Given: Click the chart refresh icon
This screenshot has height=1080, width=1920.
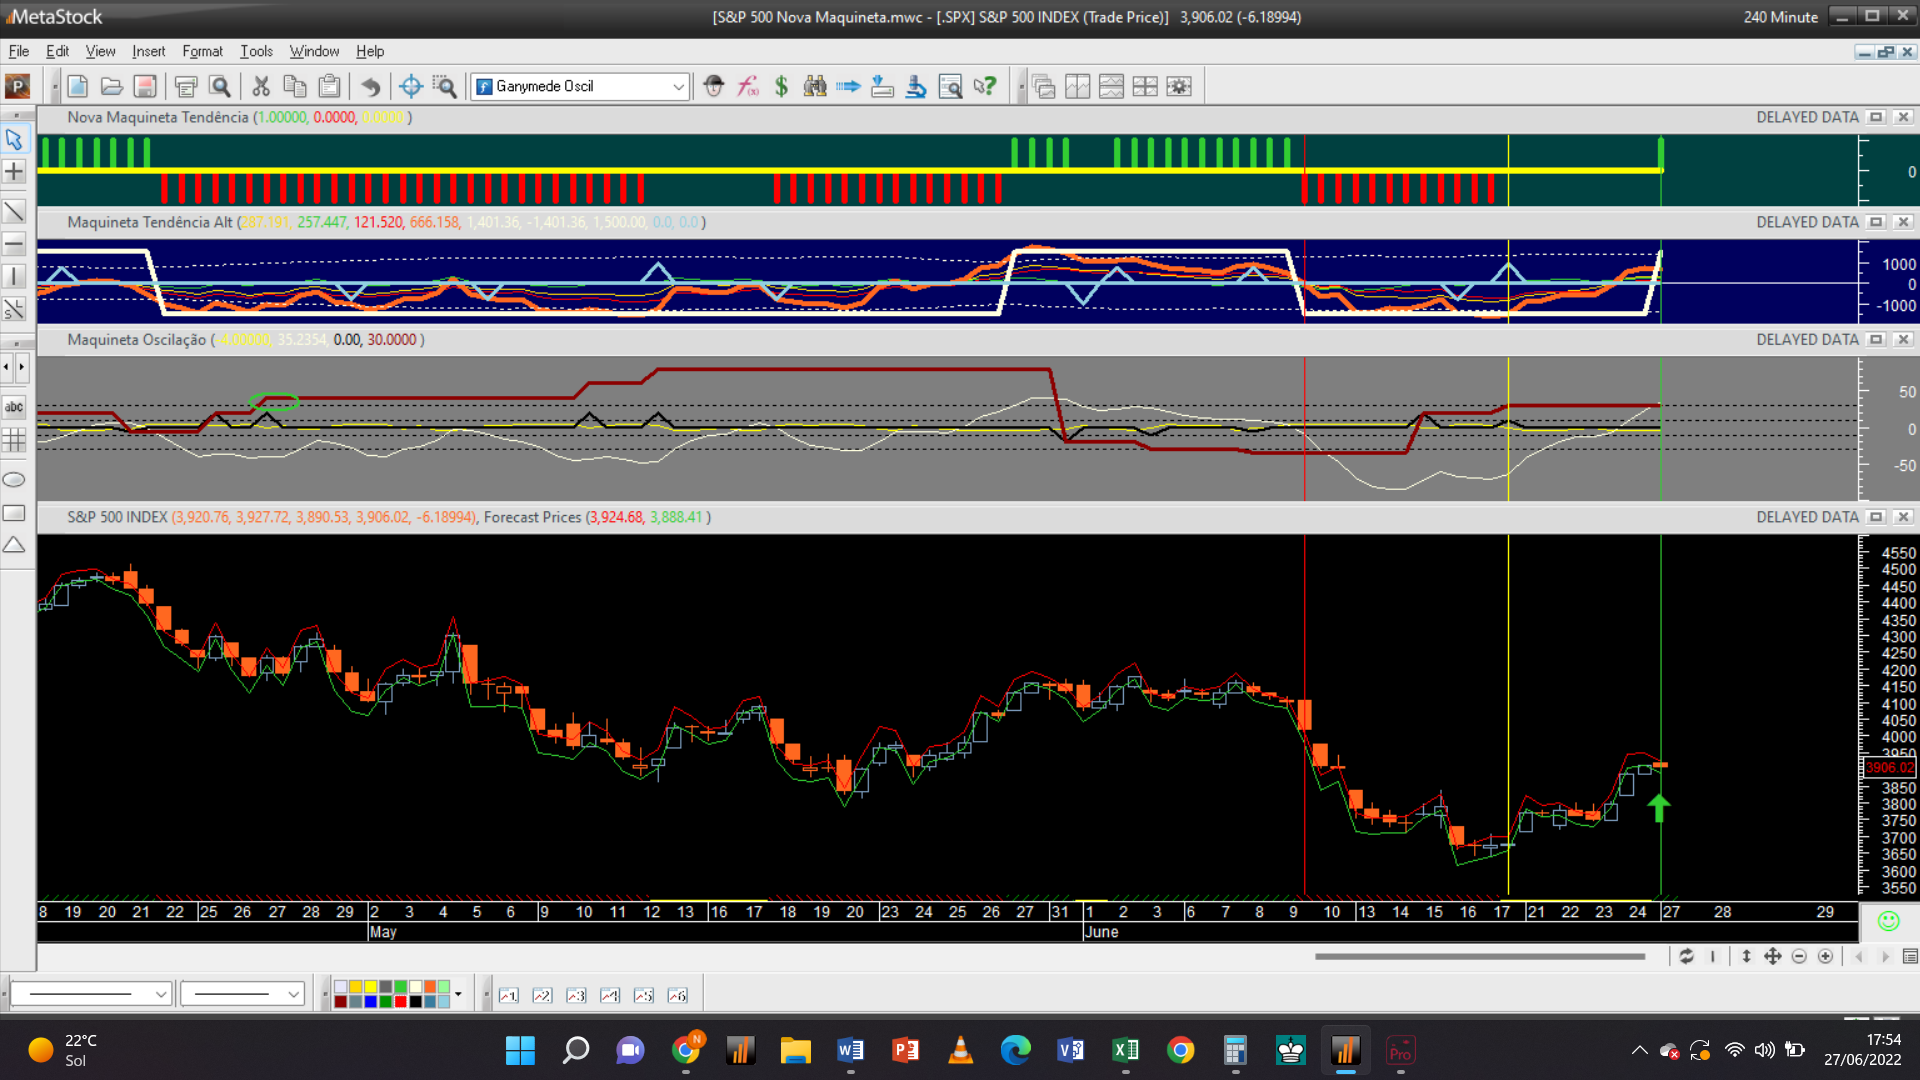Looking at the screenshot, I should (1686, 957).
